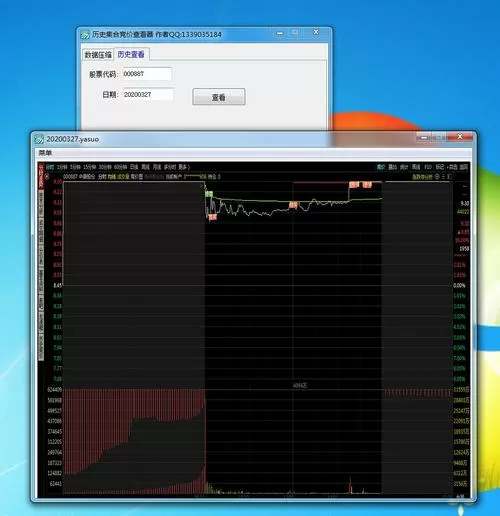The width and height of the screenshot is (500, 516).
Task: Expand the 更多 periods dropdown
Action: point(184,167)
